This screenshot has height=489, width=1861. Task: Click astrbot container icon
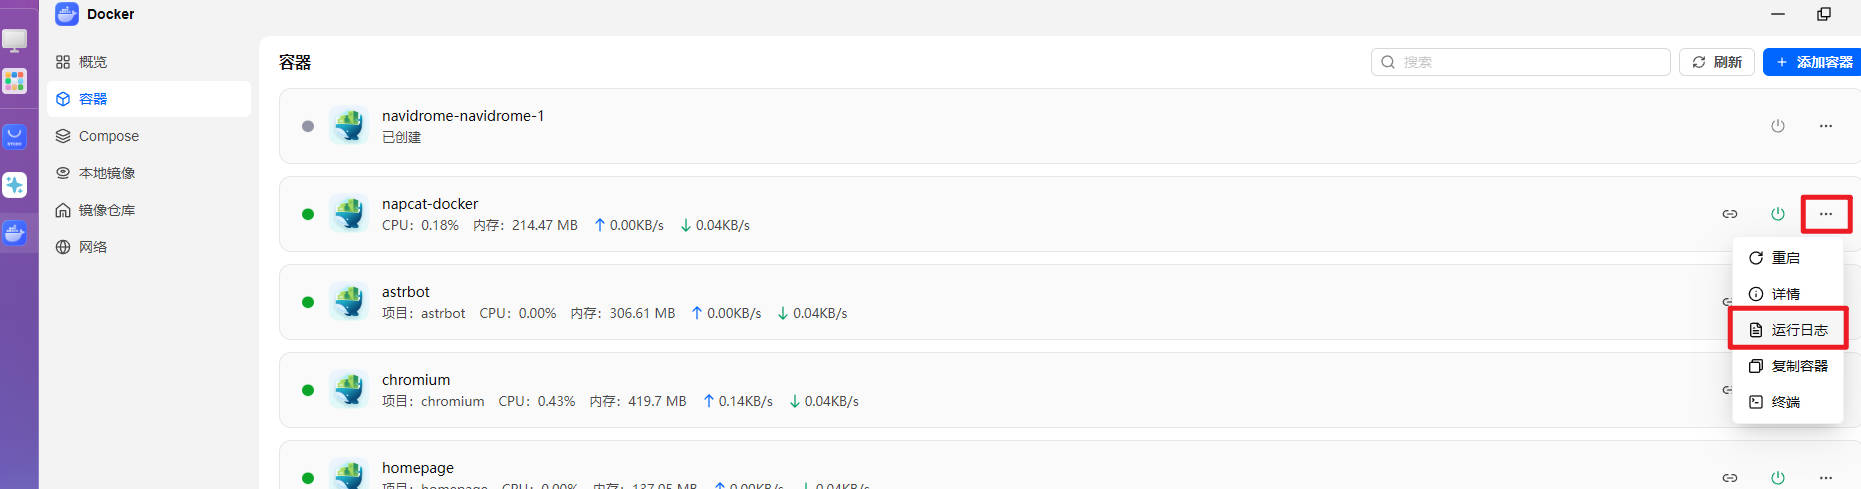click(349, 302)
